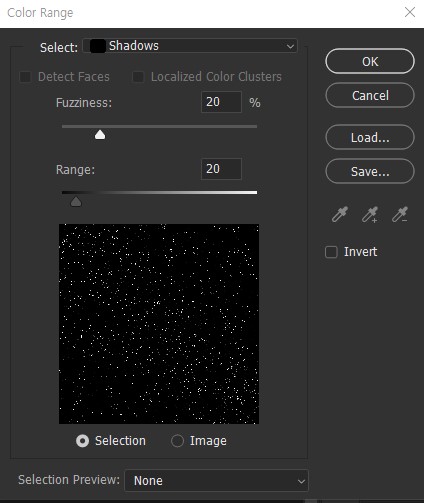The image size is (424, 503).
Task: Click the "Range:" label
Action: [75, 170]
